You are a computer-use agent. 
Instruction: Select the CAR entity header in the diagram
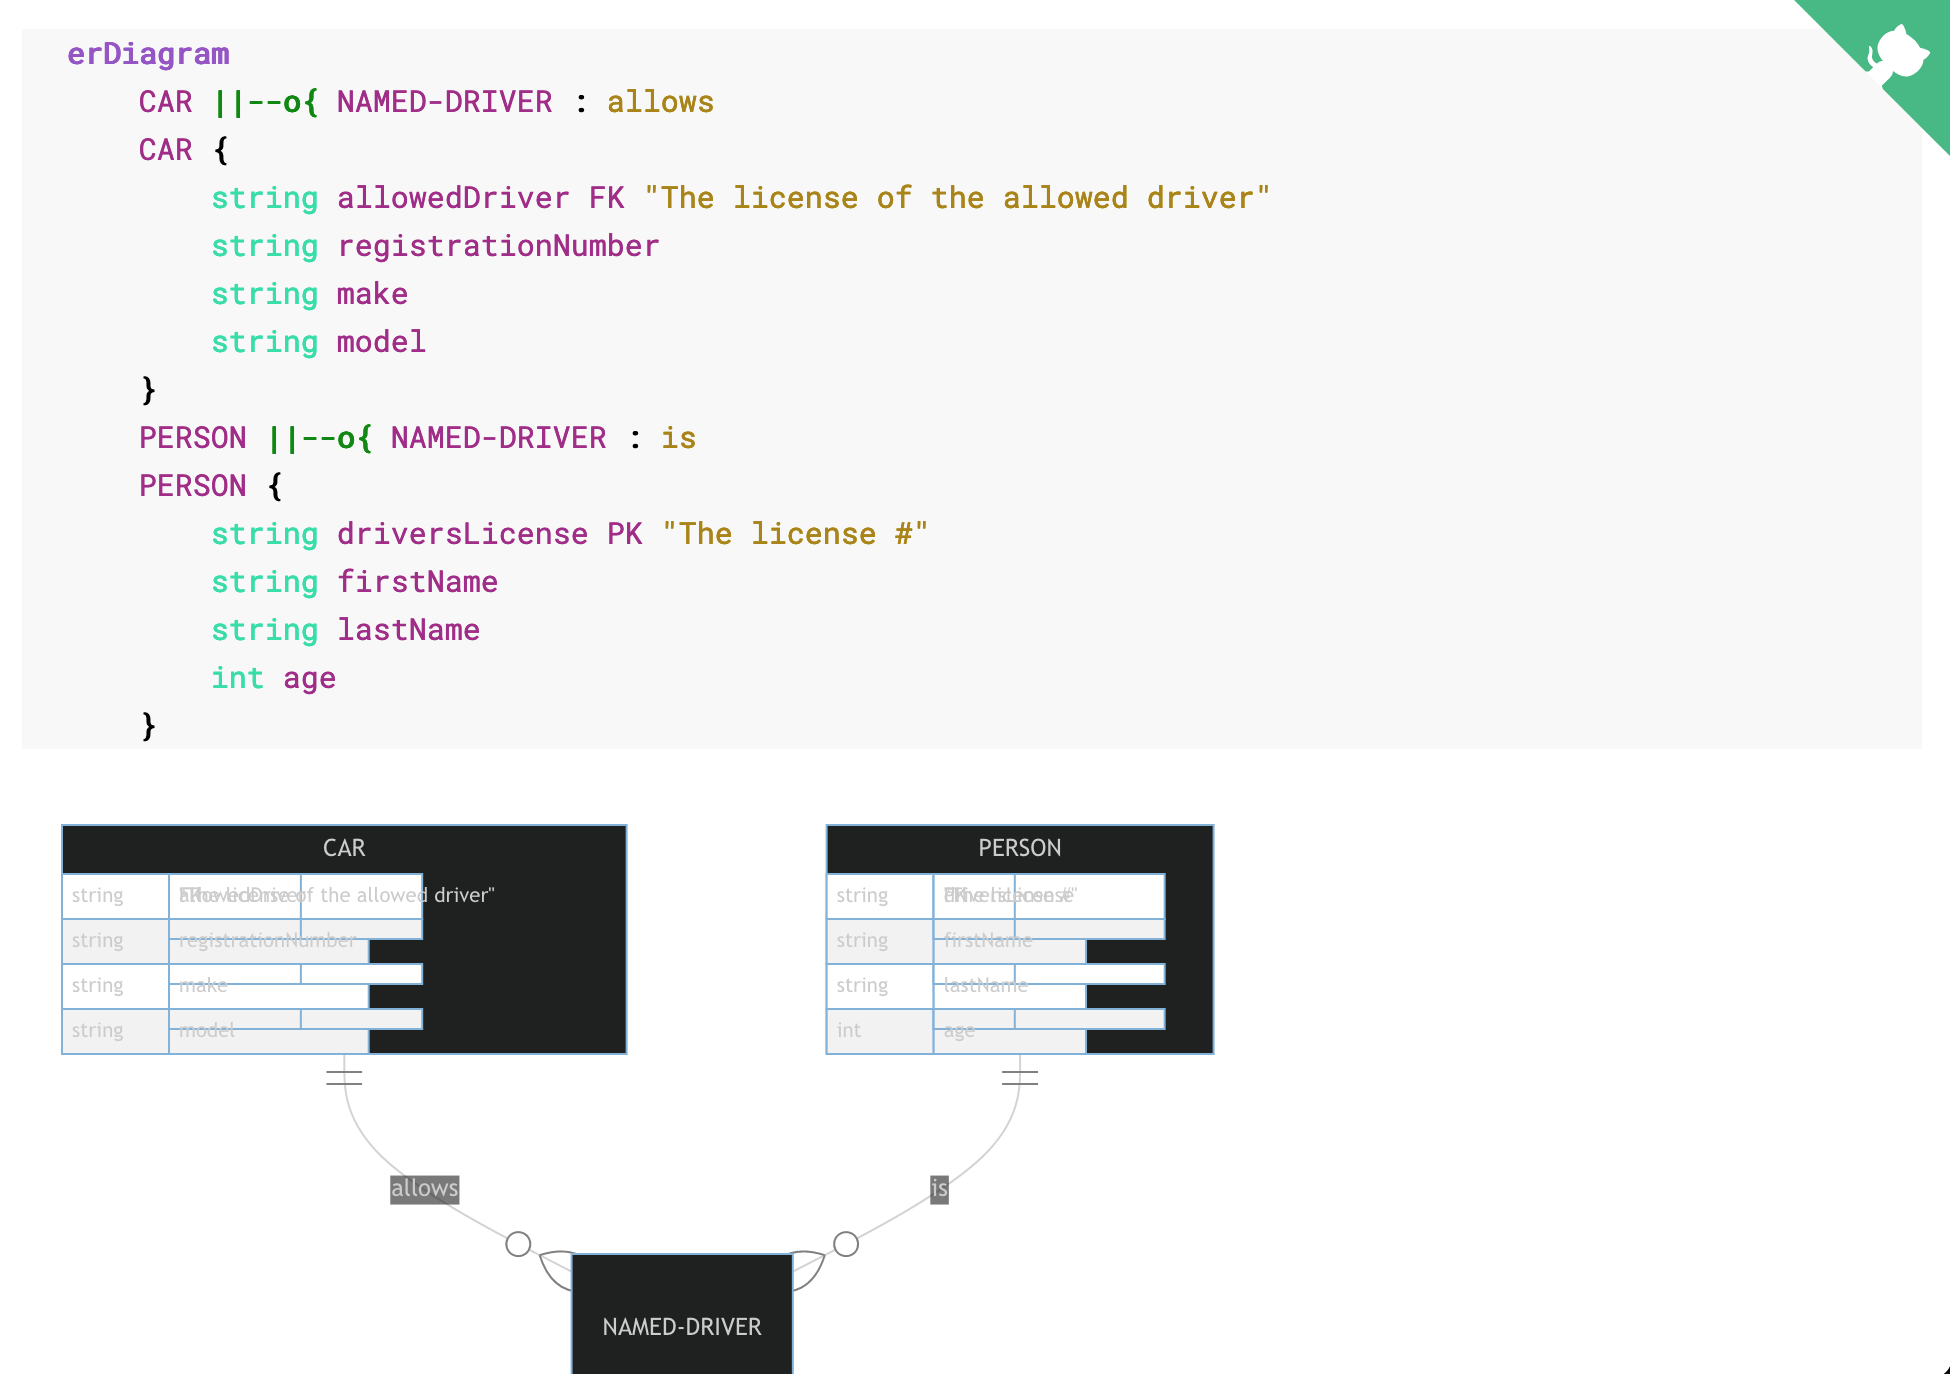click(344, 847)
